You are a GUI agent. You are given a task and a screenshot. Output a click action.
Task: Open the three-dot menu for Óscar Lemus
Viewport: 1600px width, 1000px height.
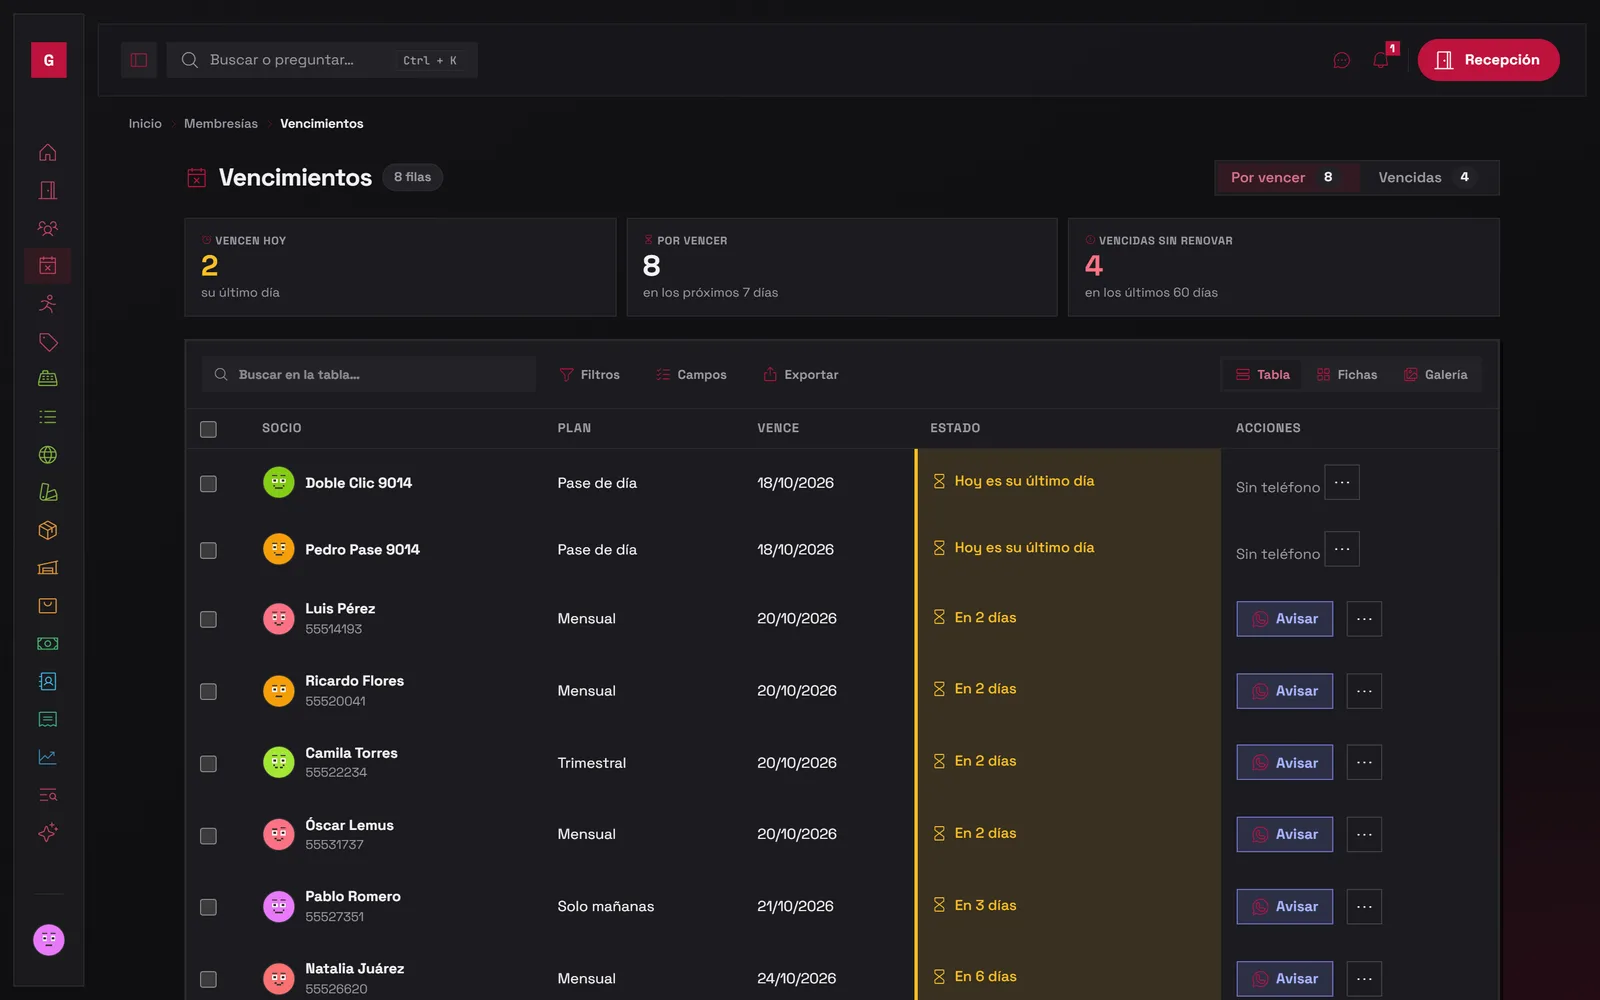(x=1364, y=835)
